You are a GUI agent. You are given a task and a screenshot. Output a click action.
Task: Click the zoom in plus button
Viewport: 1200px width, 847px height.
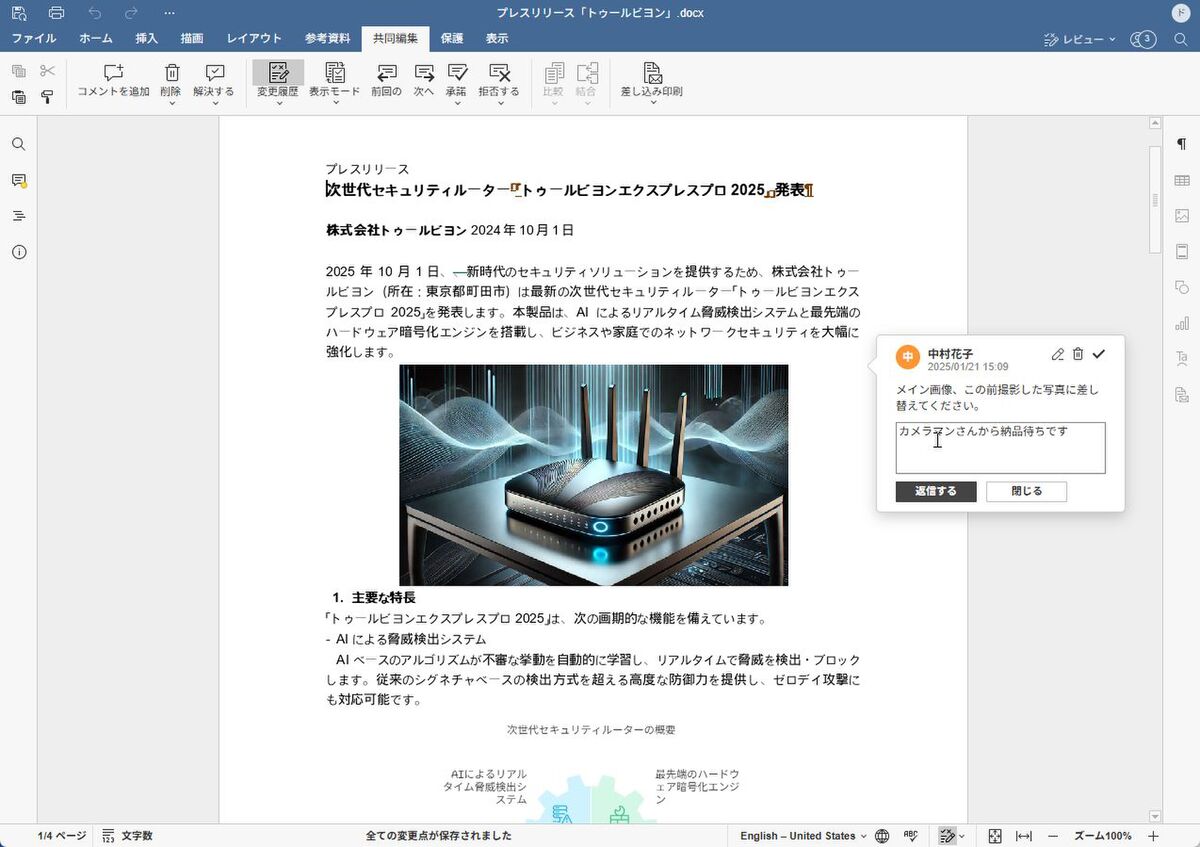(1153, 836)
